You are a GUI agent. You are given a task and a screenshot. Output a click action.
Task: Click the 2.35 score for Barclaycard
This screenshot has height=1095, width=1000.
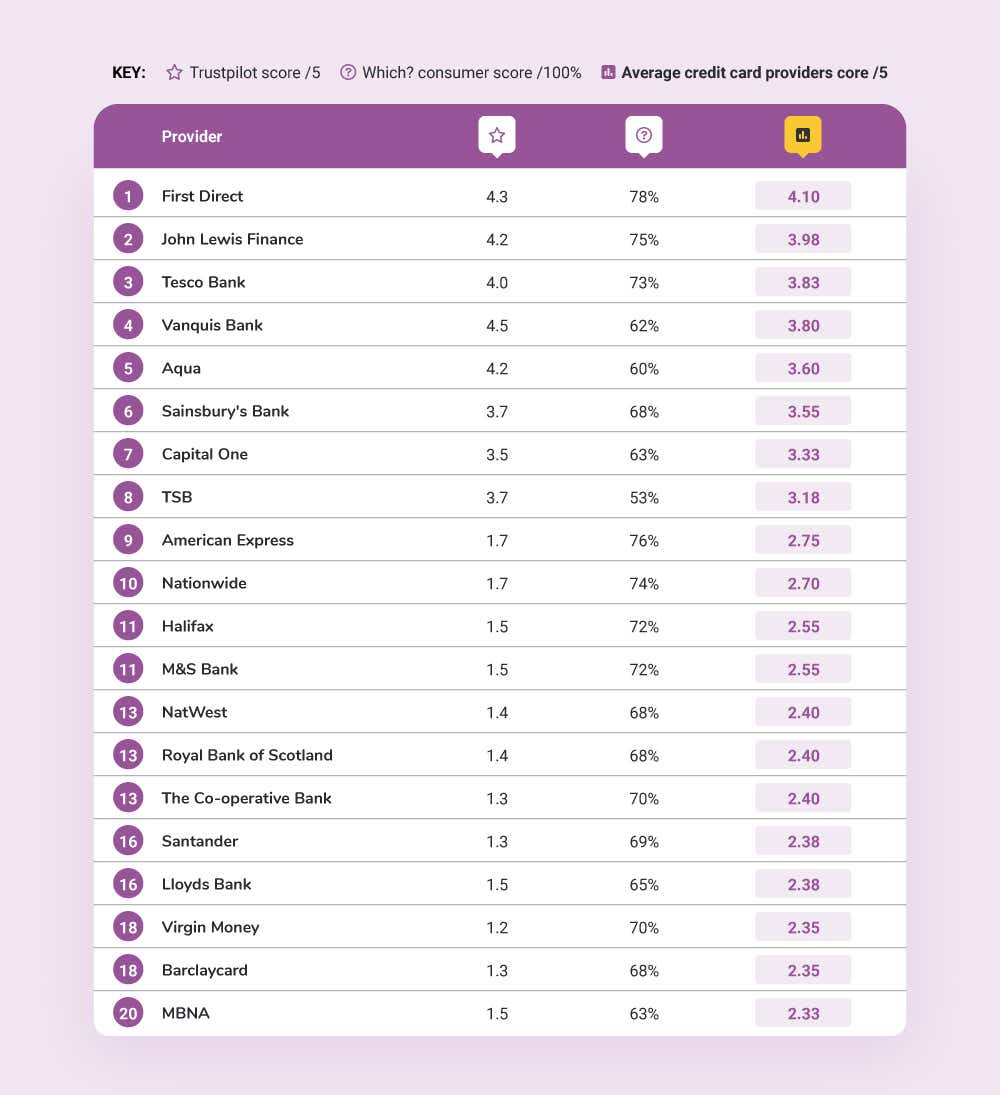tap(803, 970)
